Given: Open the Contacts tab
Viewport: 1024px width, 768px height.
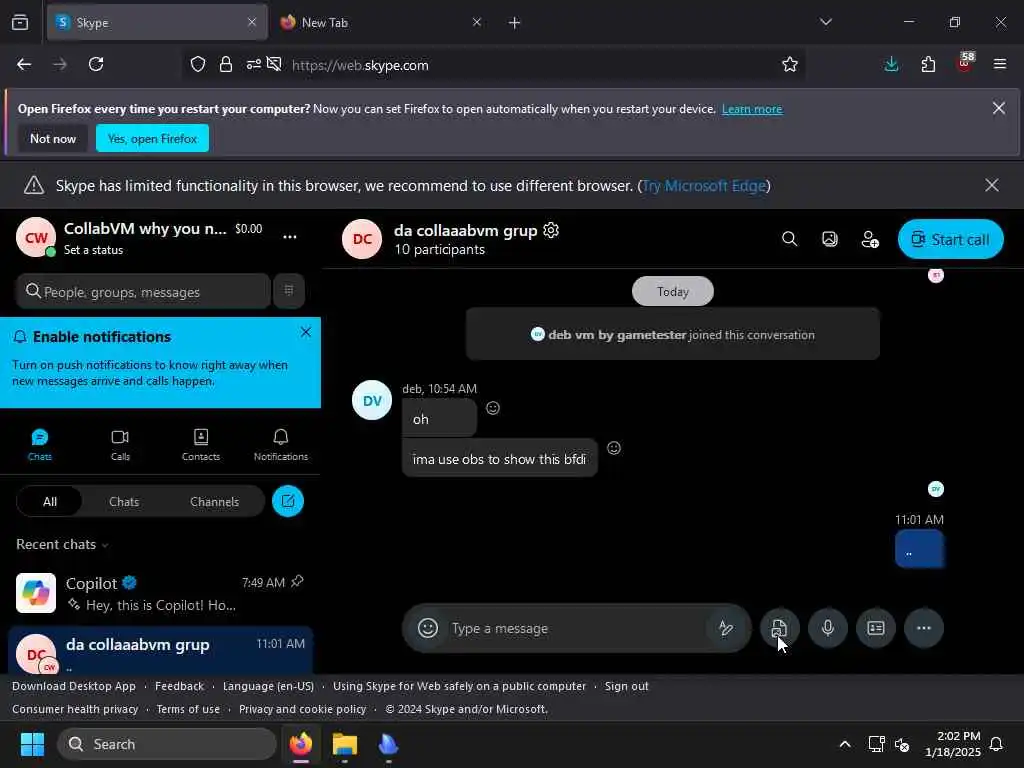Looking at the screenshot, I should click(200, 445).
